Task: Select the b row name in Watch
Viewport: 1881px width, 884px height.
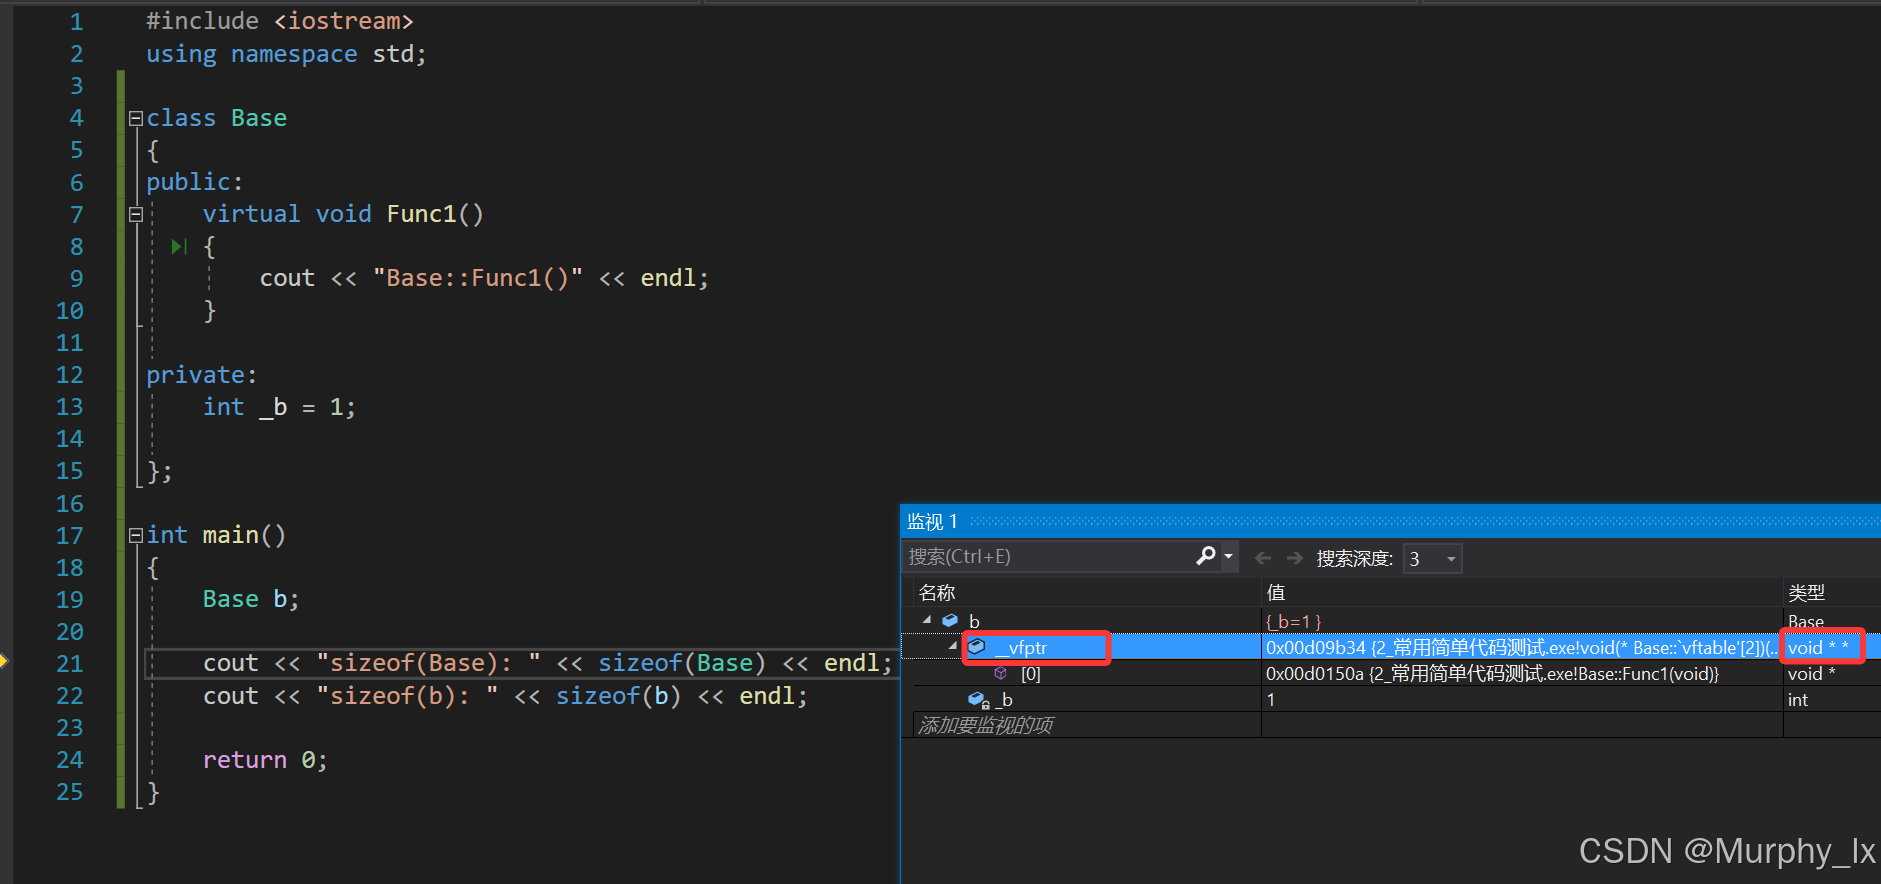Action: pos(974,621)
